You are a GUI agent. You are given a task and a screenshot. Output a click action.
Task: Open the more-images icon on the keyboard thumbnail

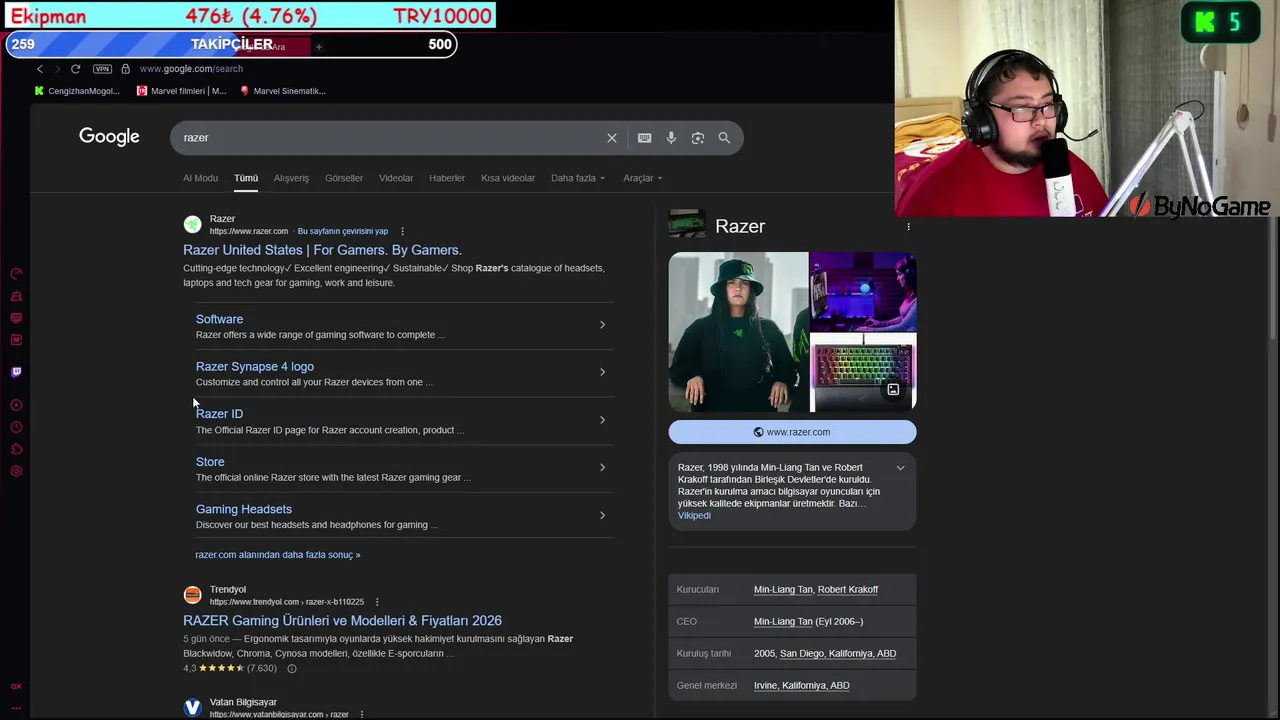(x=893, y=390)
